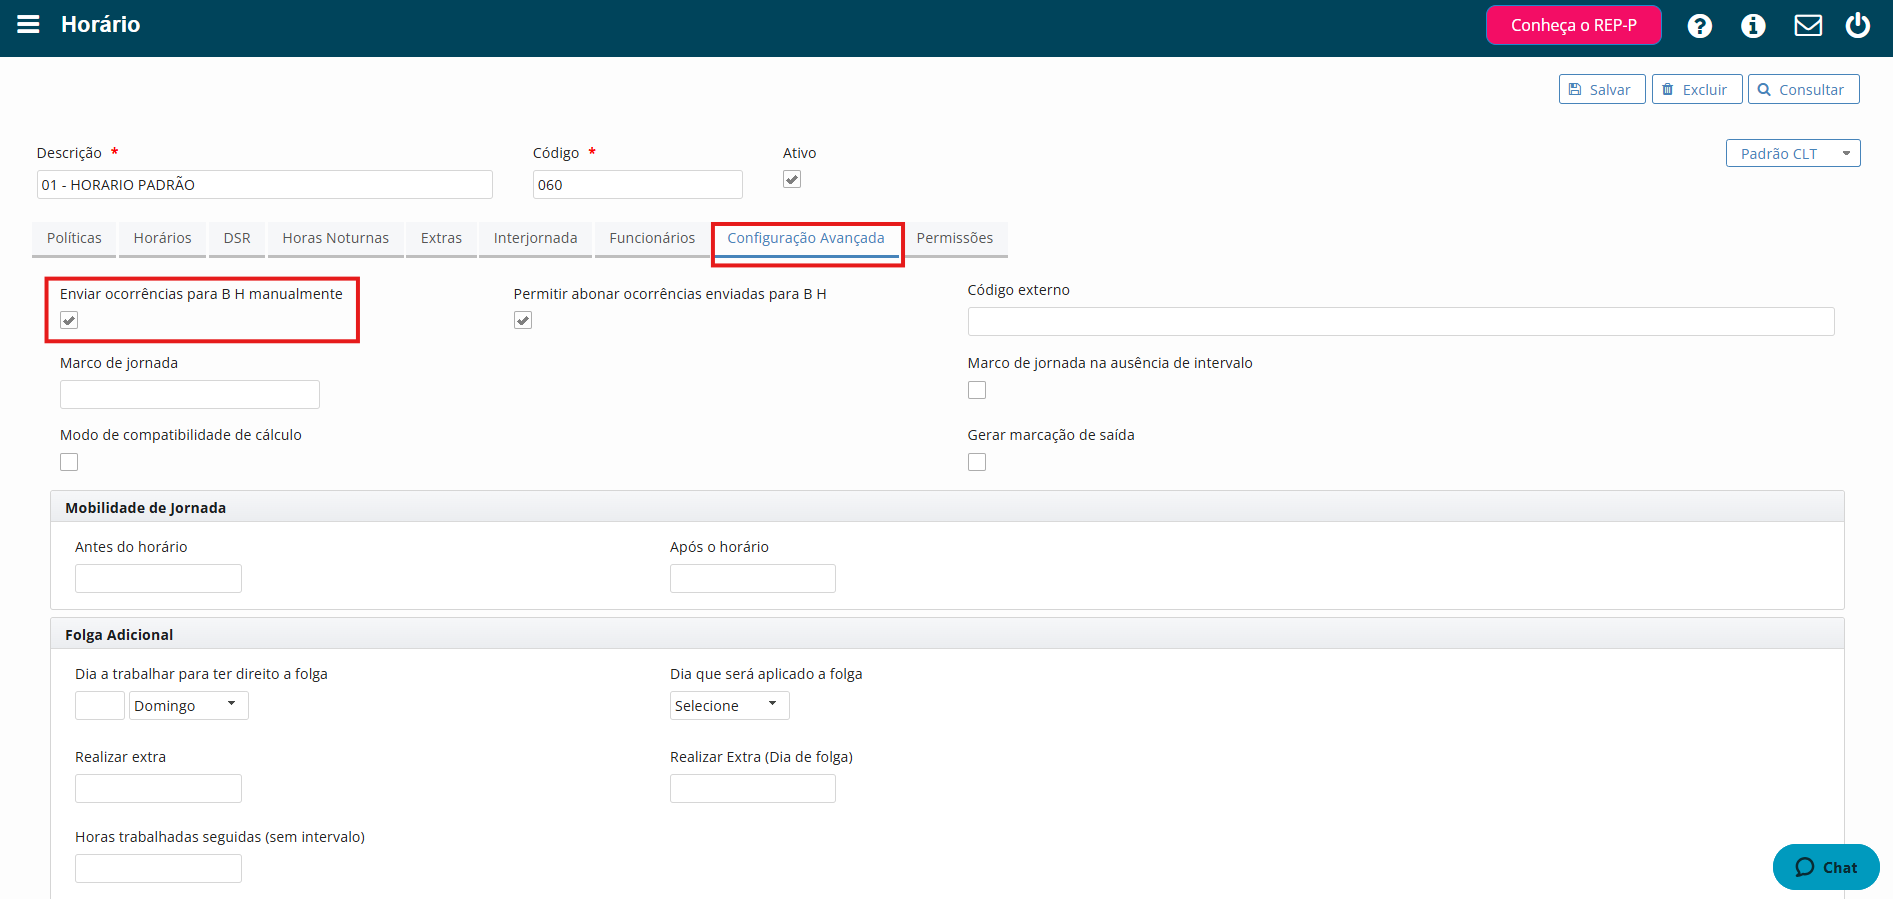Click the Após o horário field
Image resolution: width=1893 pixels, height=899 pixels.
click(753, 578)
